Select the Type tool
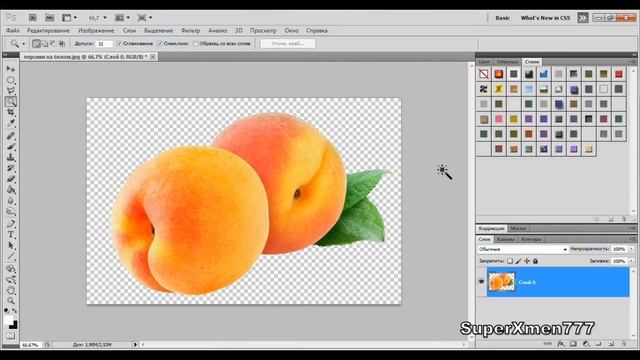Screen dimensions: 640x360 coord(11,235)
